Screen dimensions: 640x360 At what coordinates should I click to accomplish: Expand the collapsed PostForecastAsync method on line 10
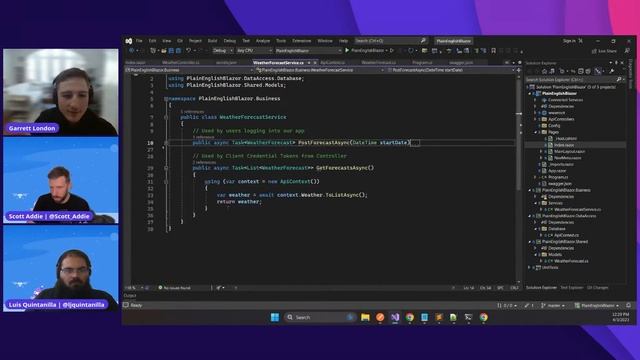166,143
